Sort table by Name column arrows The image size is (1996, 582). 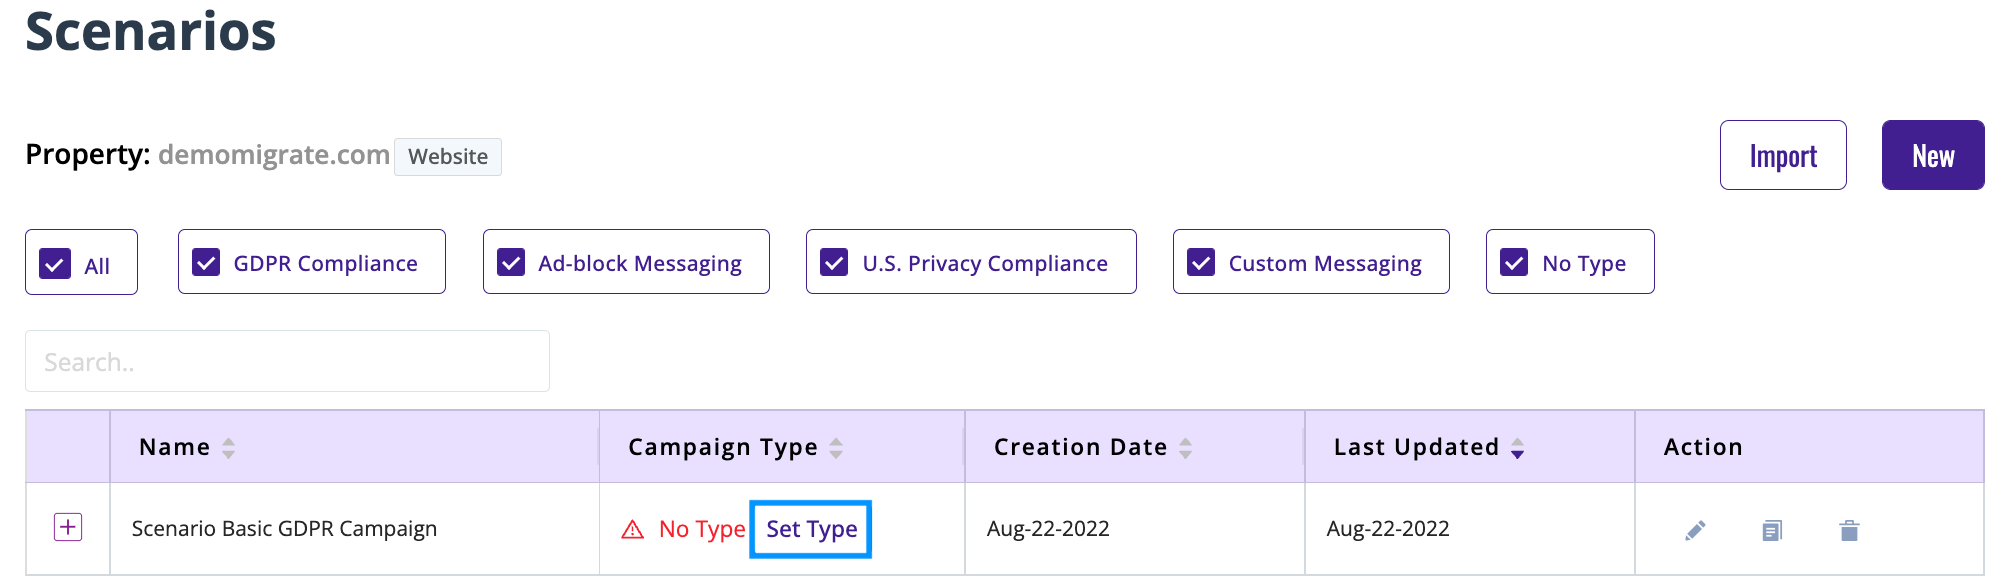pos(229,448)
